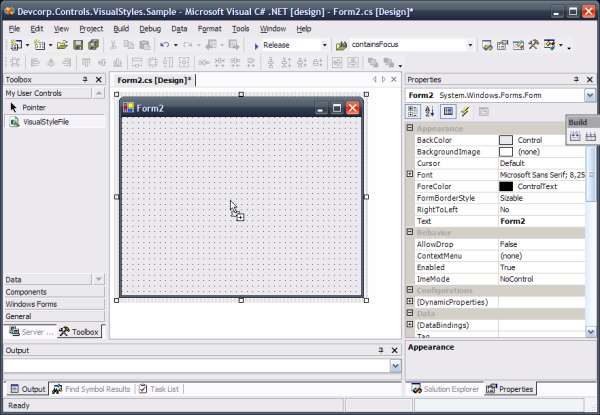Click the Find in Files binoculars icon
600x415 pixels.
tap(341, 46)
